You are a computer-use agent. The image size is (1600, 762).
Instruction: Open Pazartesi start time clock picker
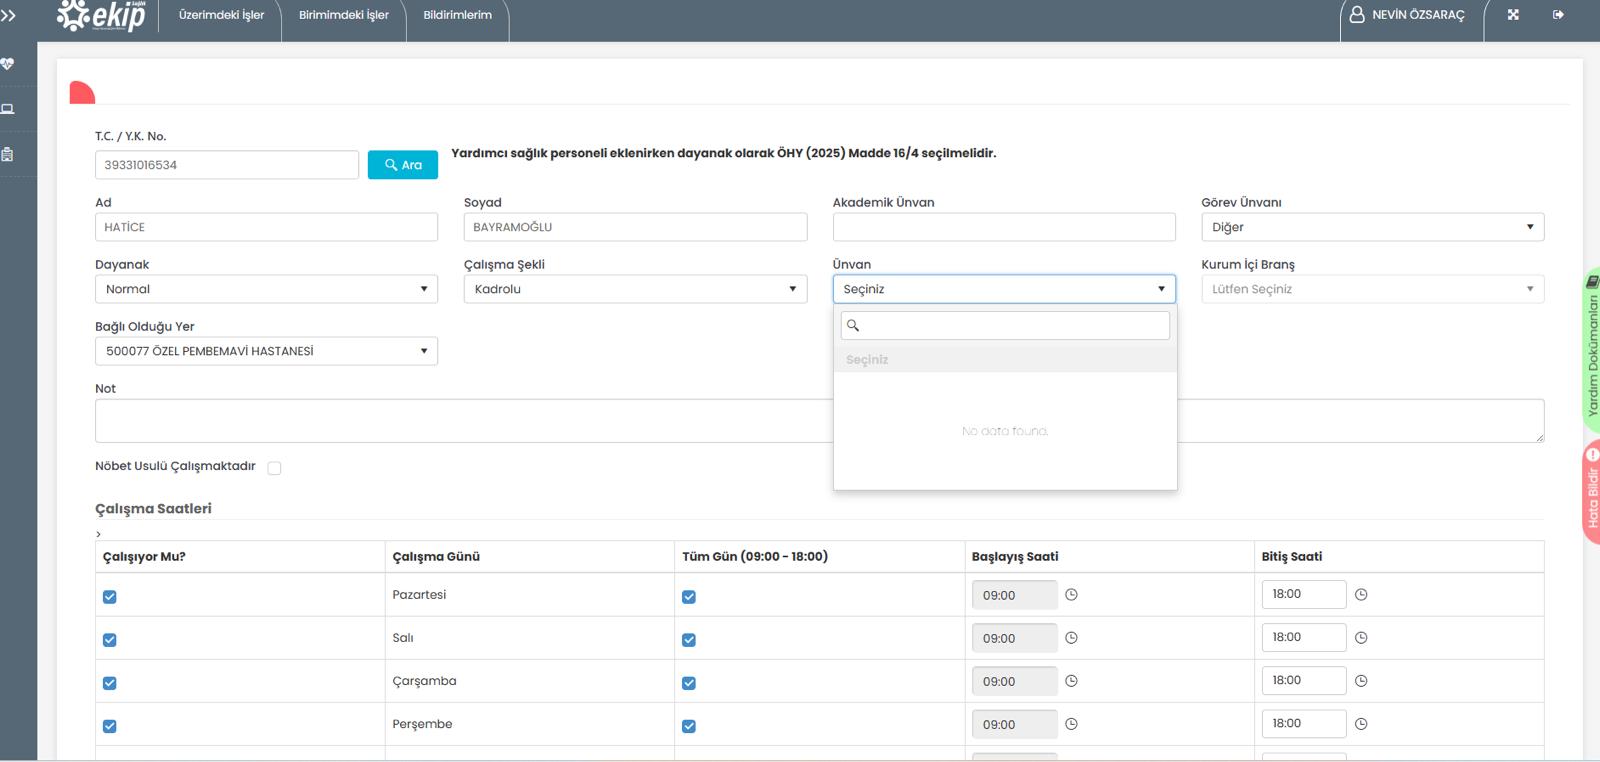point(1071,595)
